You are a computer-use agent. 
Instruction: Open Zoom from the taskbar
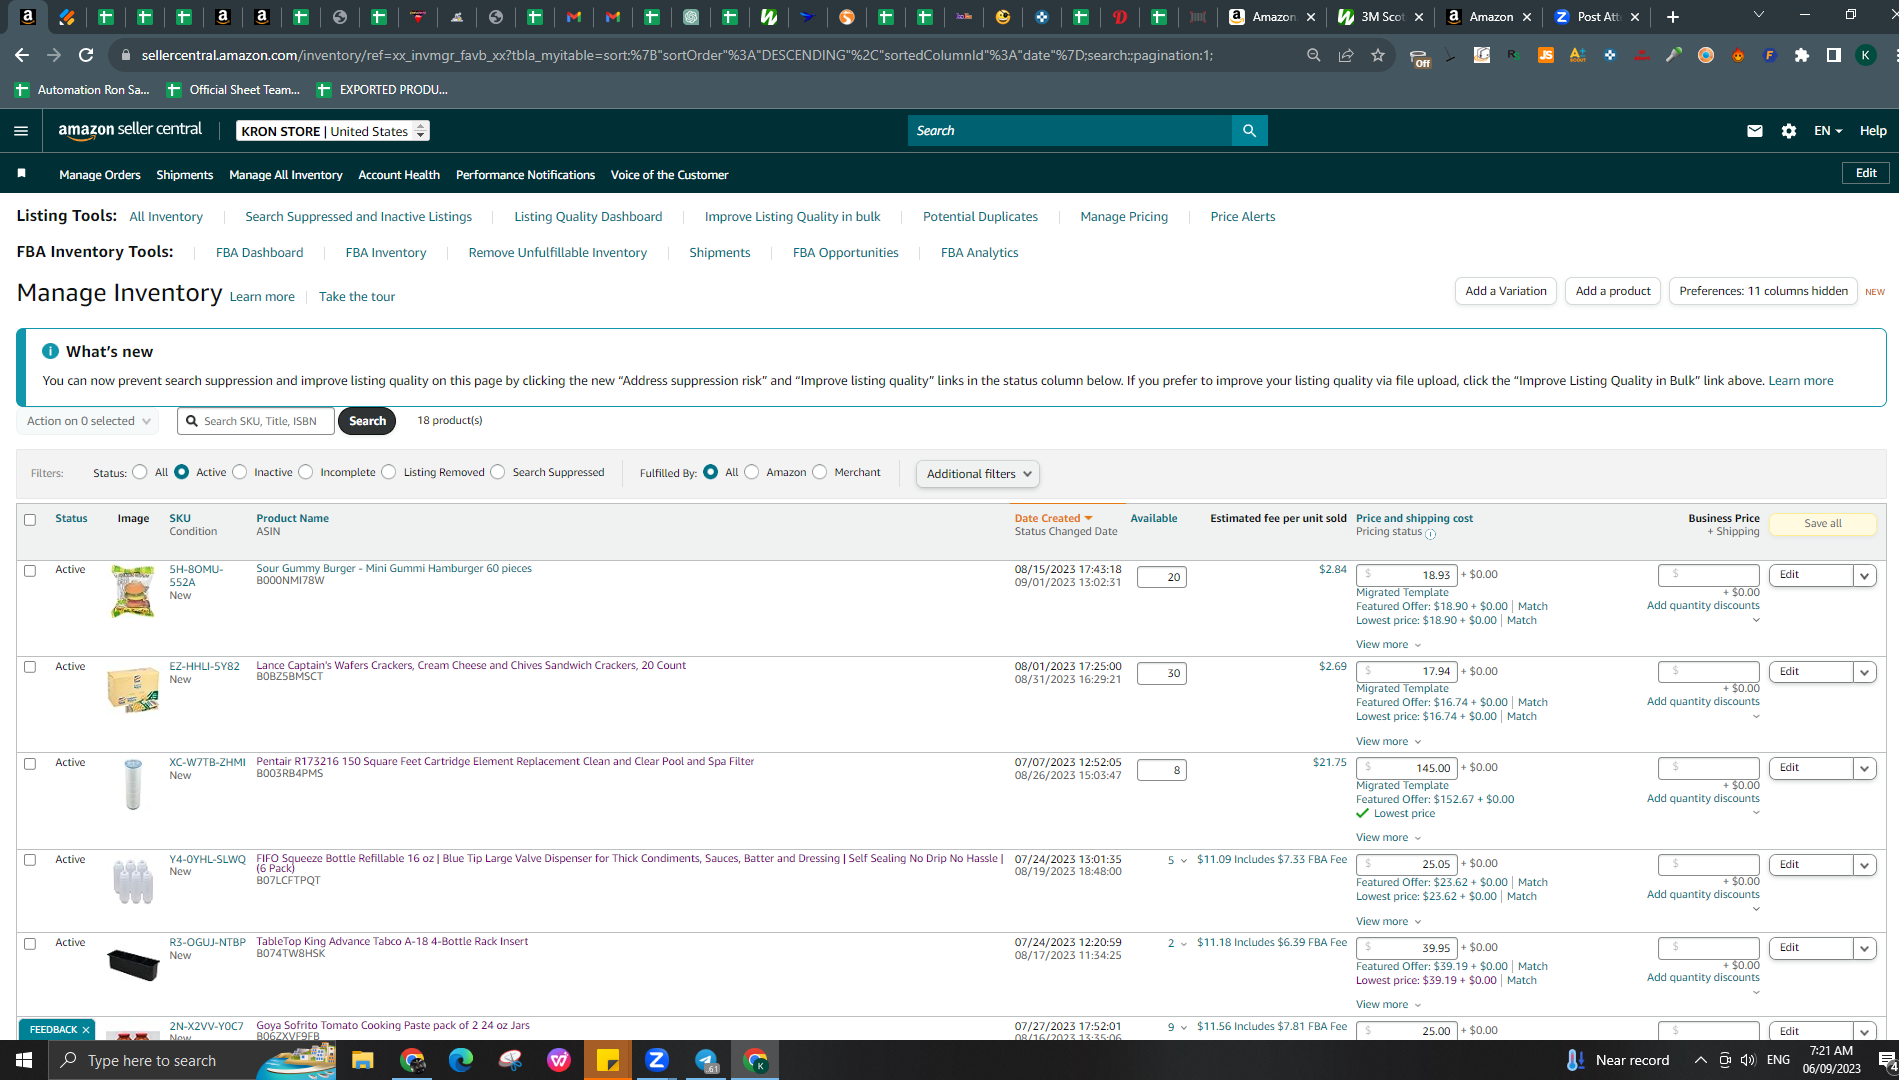click(657, 1060)
